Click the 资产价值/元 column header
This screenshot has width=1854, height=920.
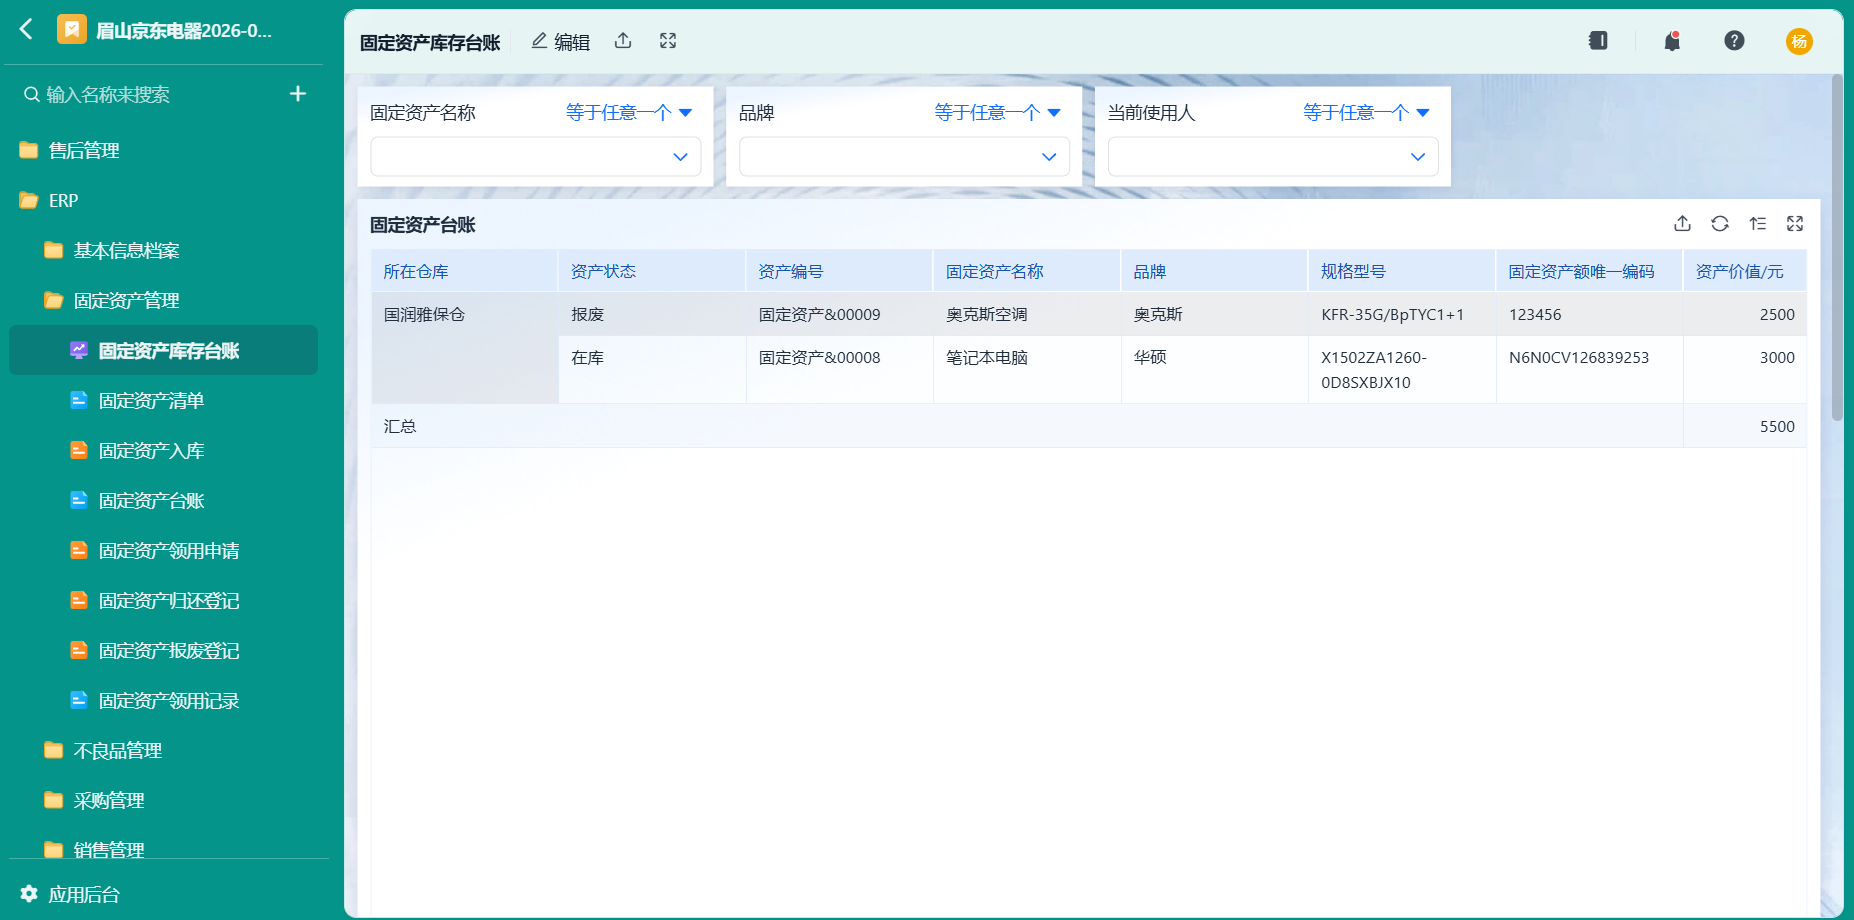pos(1744,271)
